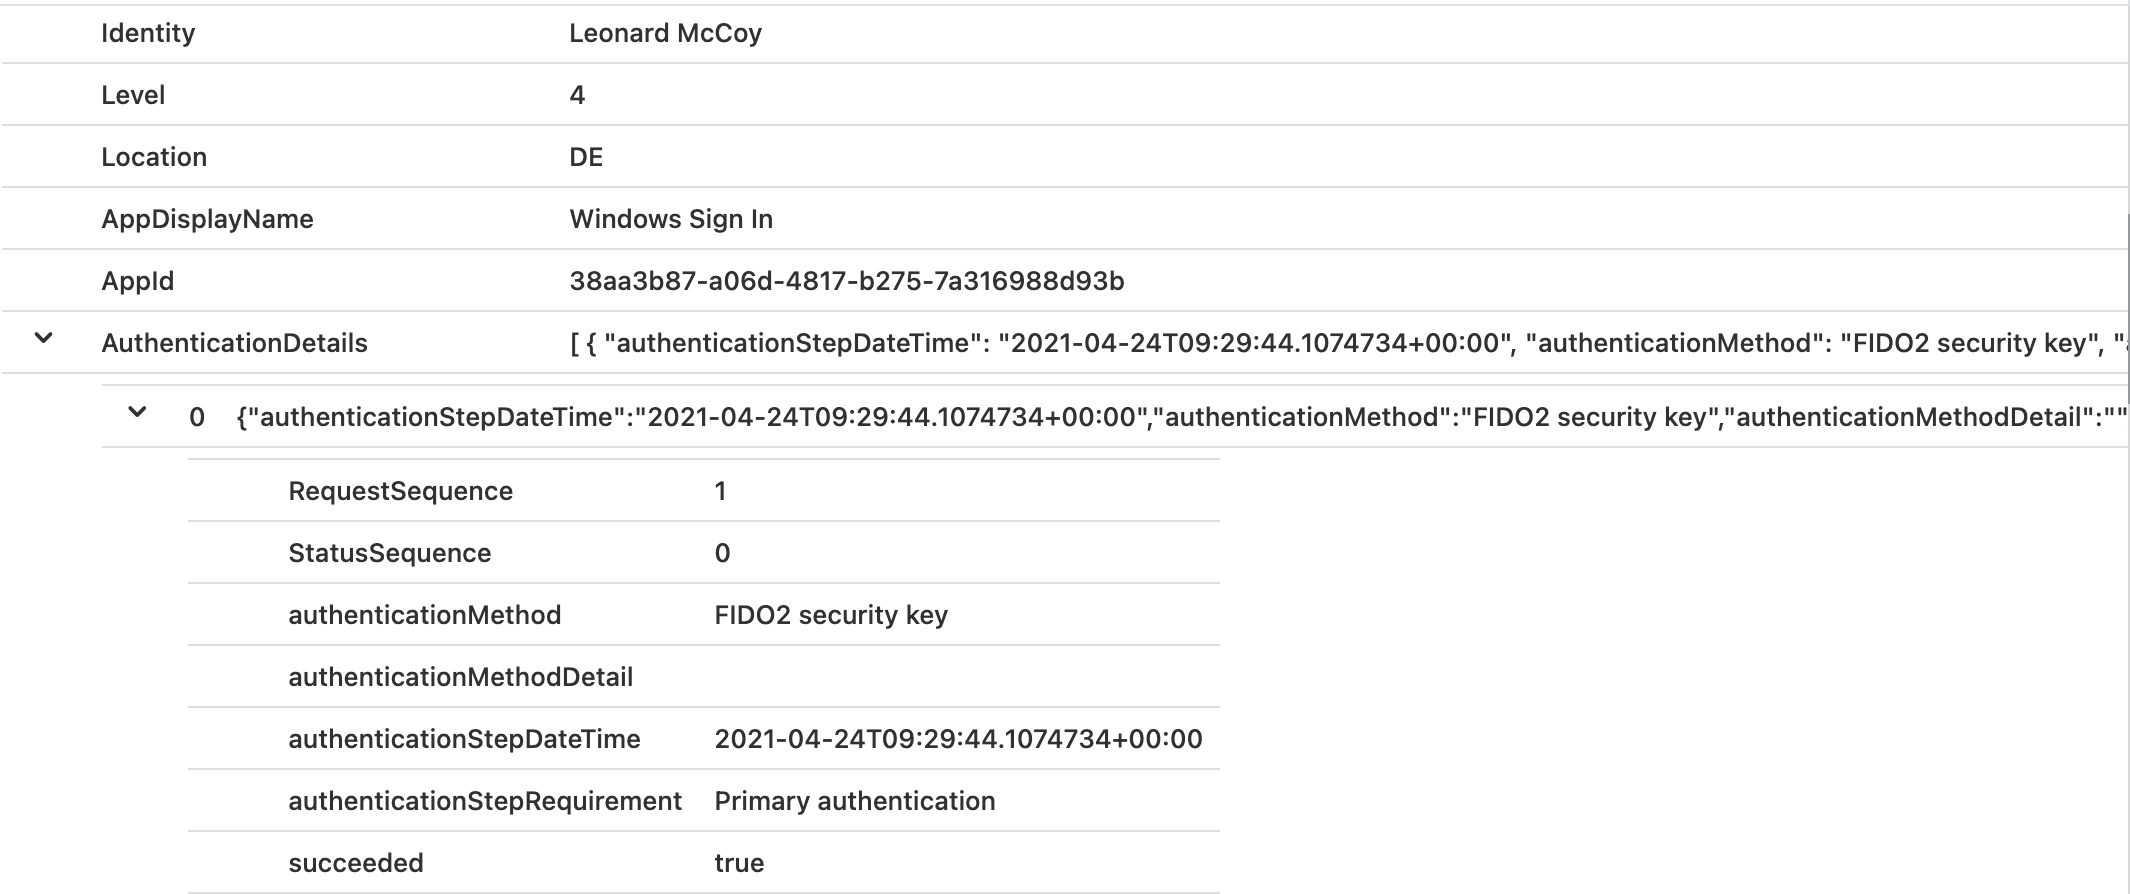The image size is (2130, 894).
Task: Select the AuthenticationDetails JSON array preview
Action: [1347, 343]
